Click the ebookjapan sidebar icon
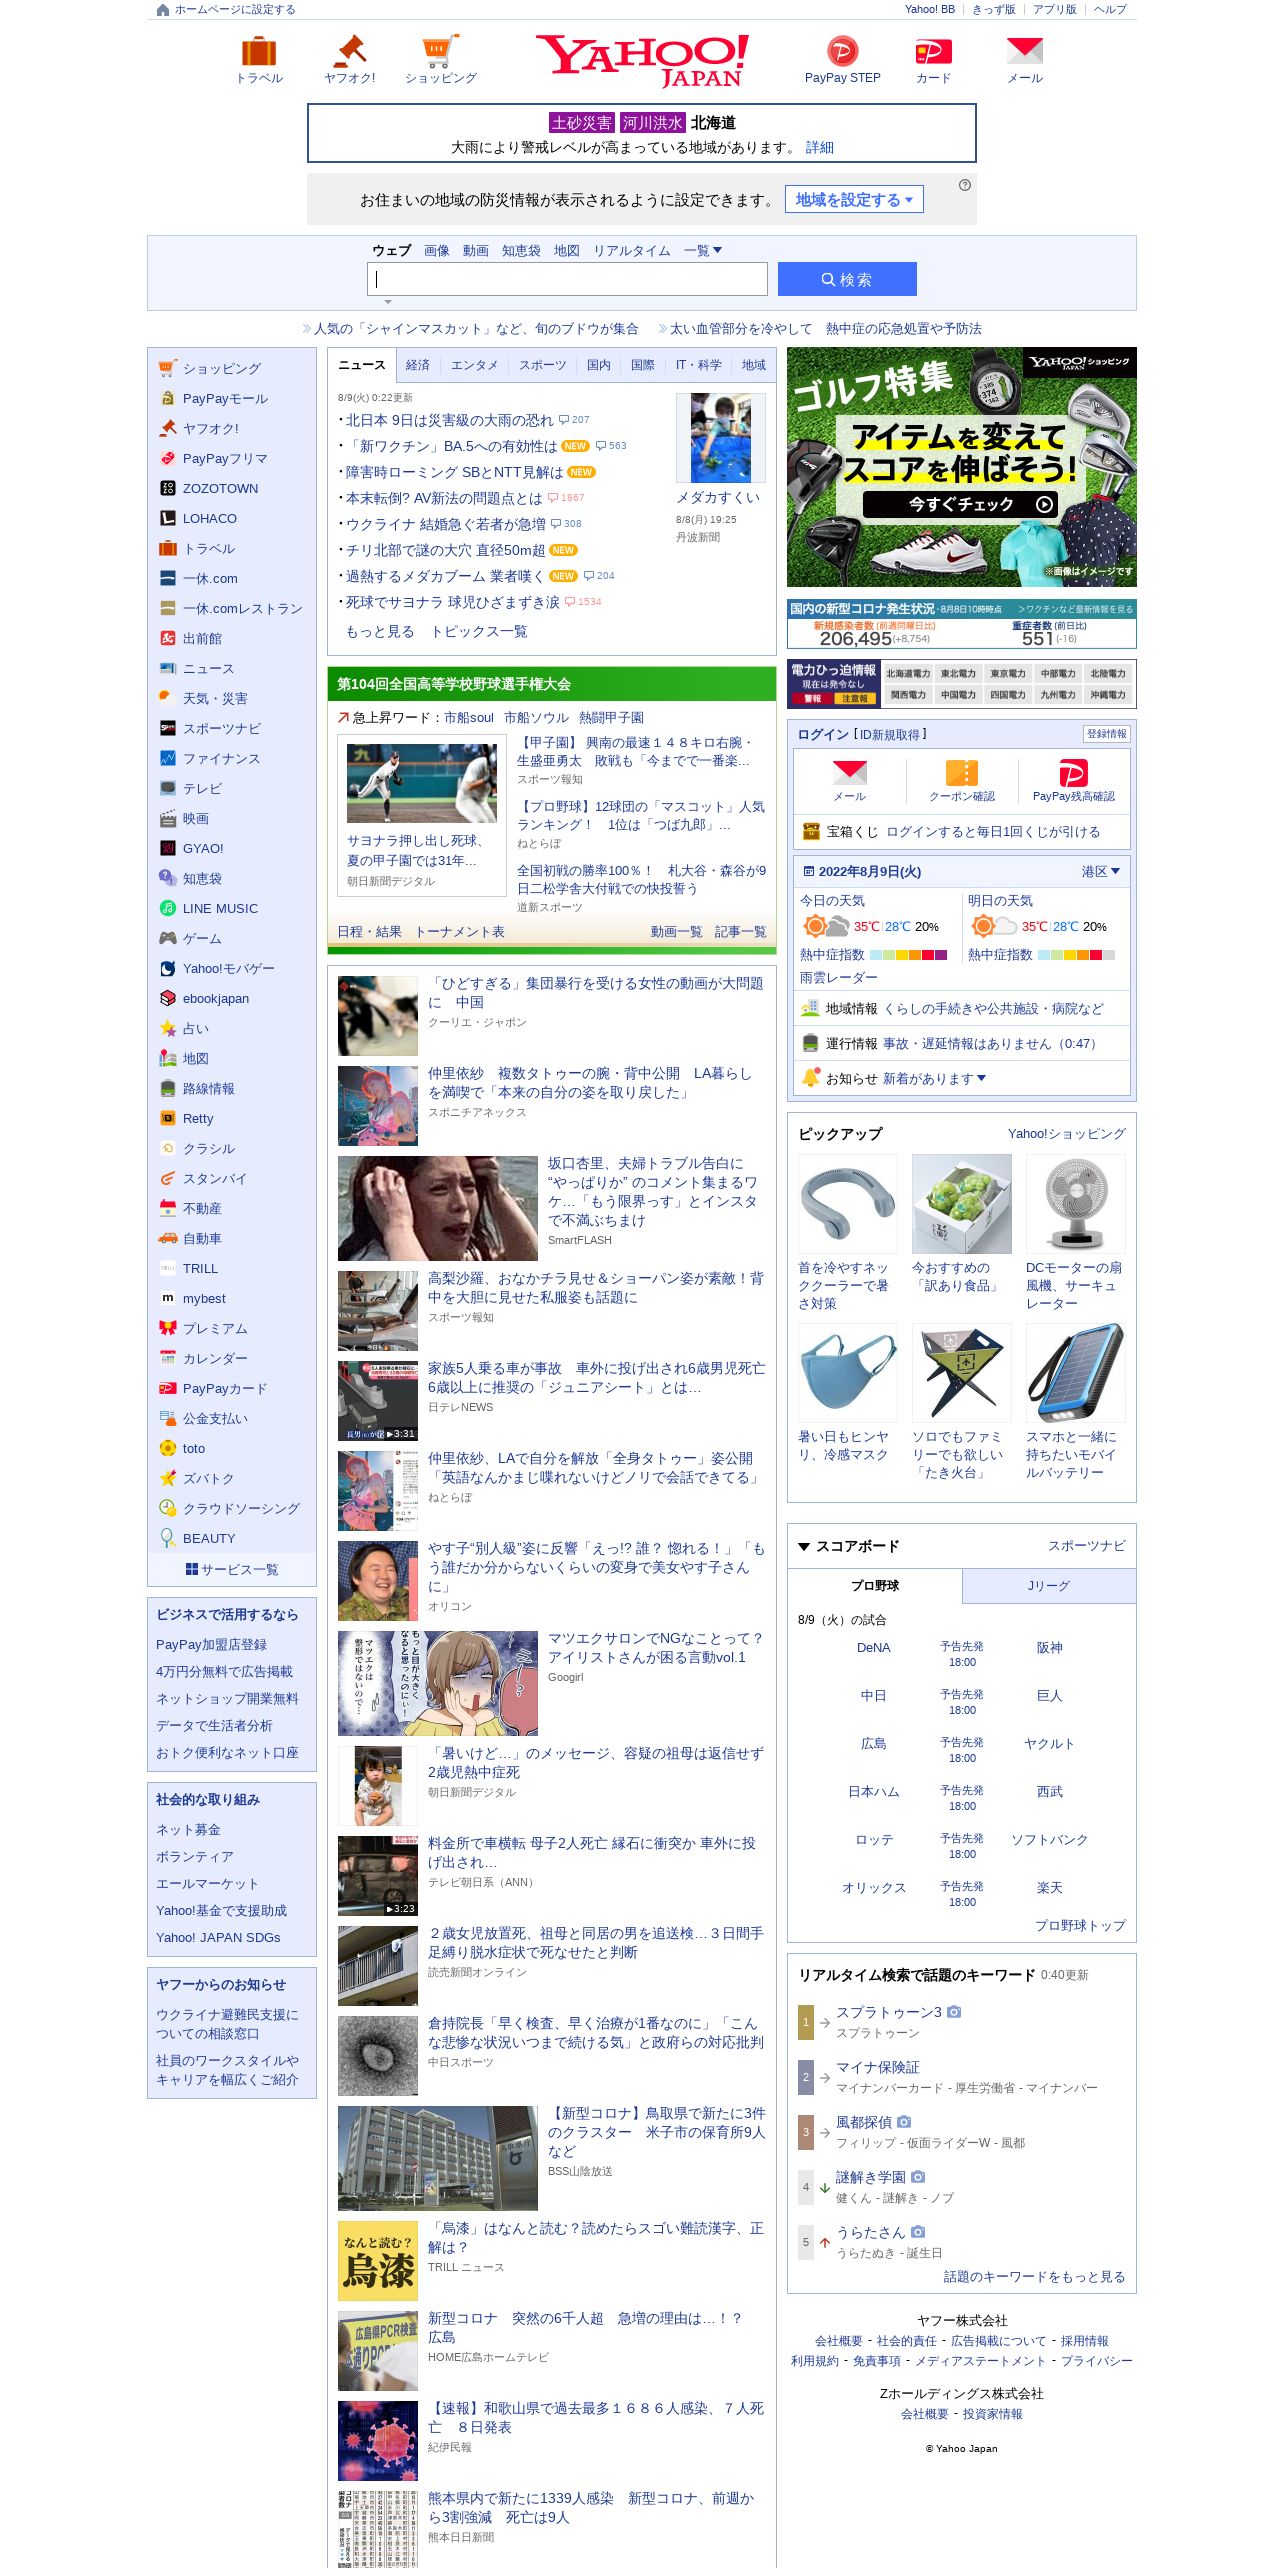The height and width of the screenshot is (2568, 1284). tap(167, 998)
